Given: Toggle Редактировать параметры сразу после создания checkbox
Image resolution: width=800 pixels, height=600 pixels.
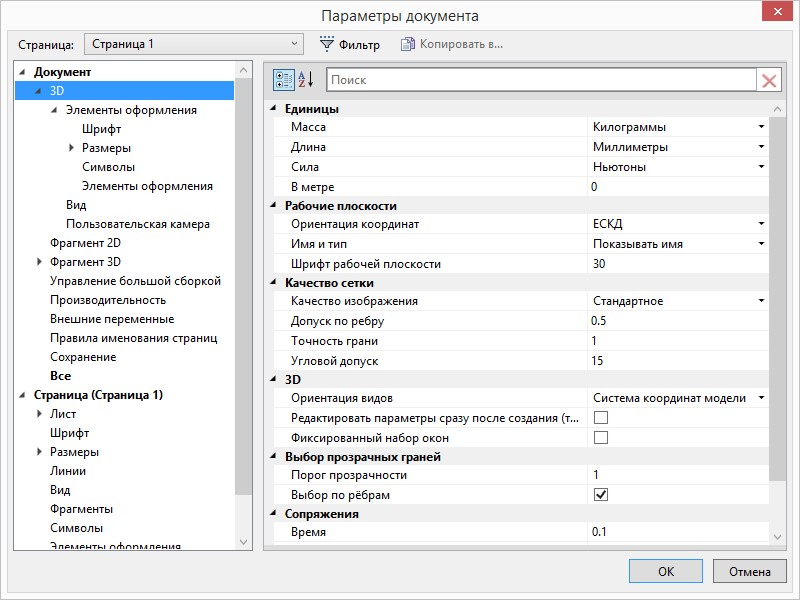Looking at the screenshot, I should pos(601,418).
